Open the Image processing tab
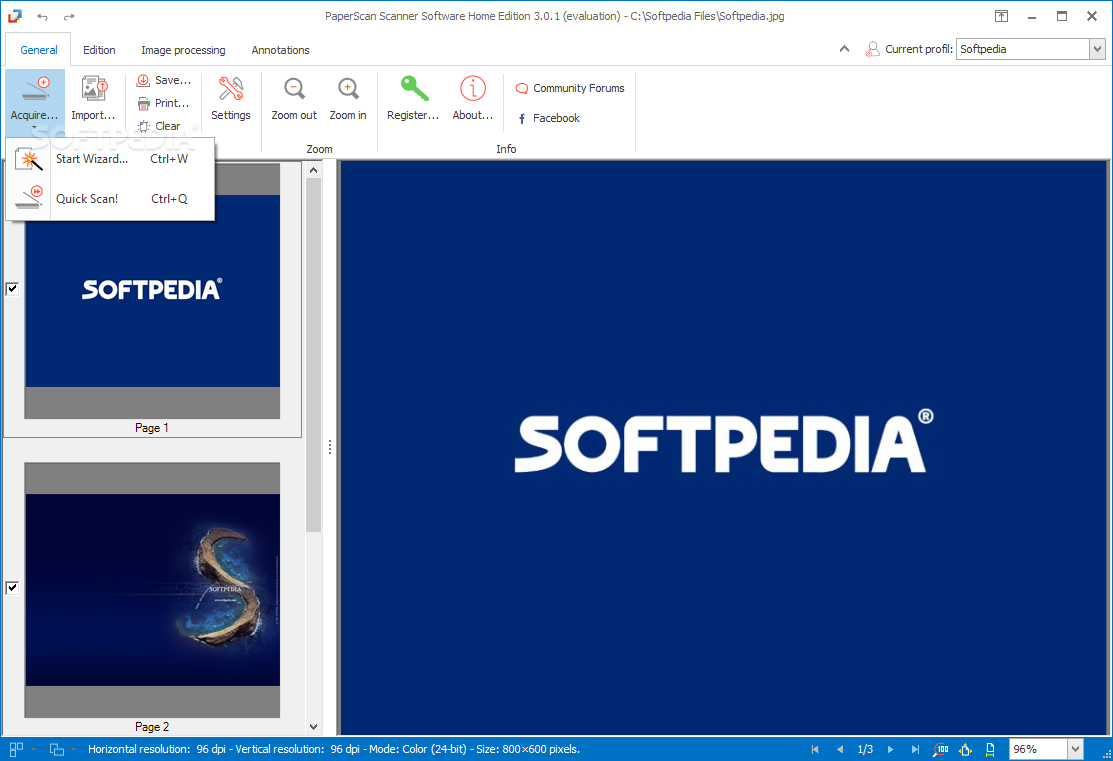The width and height of the screenshot is (1113, 761). 183,50
